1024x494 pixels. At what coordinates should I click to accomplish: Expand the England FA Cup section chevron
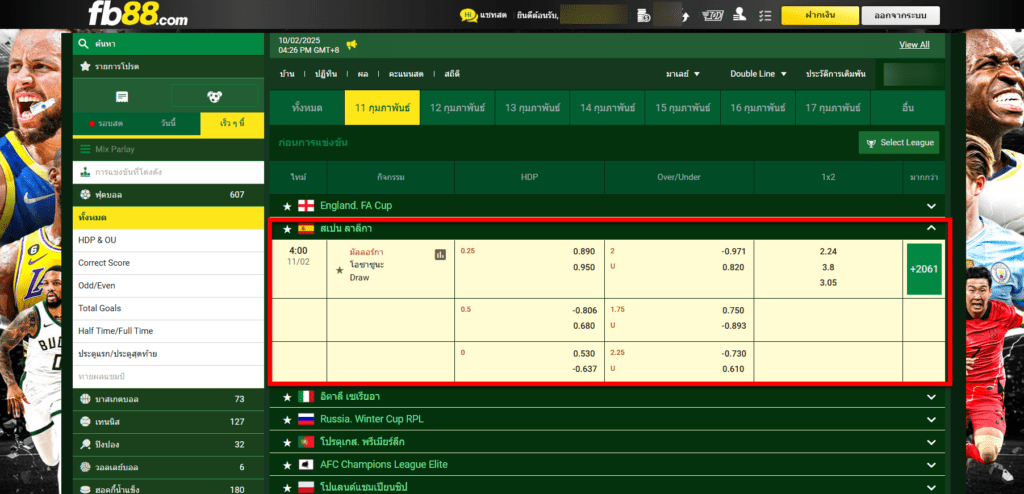click(x=931, y=206)
